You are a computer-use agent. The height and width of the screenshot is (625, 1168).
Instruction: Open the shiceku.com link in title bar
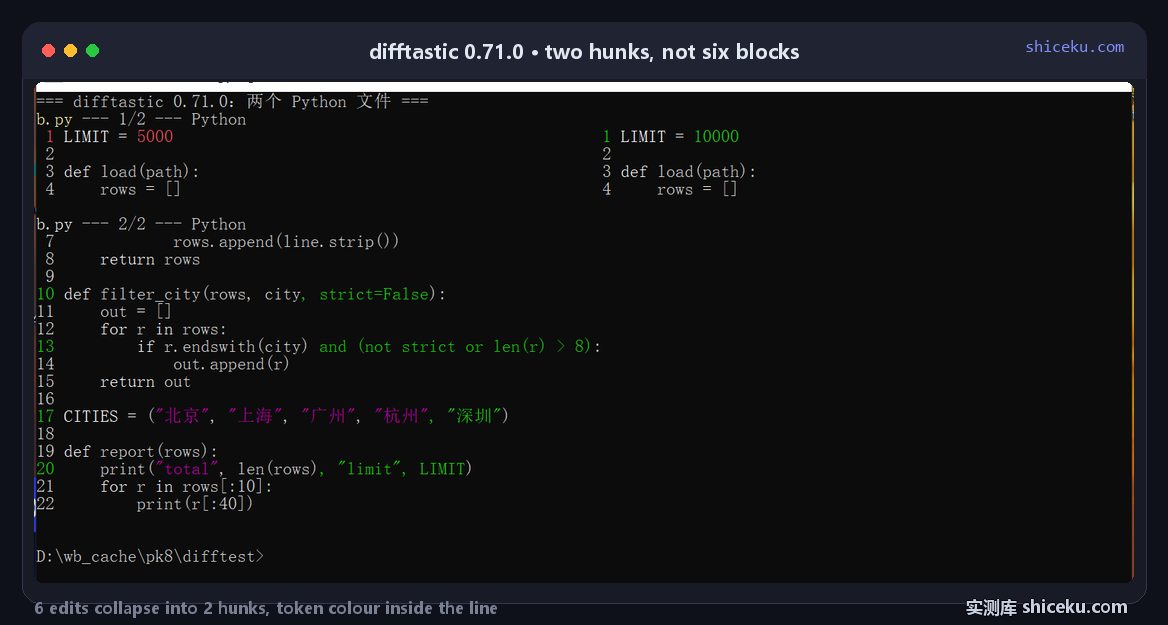point(1074,47)
